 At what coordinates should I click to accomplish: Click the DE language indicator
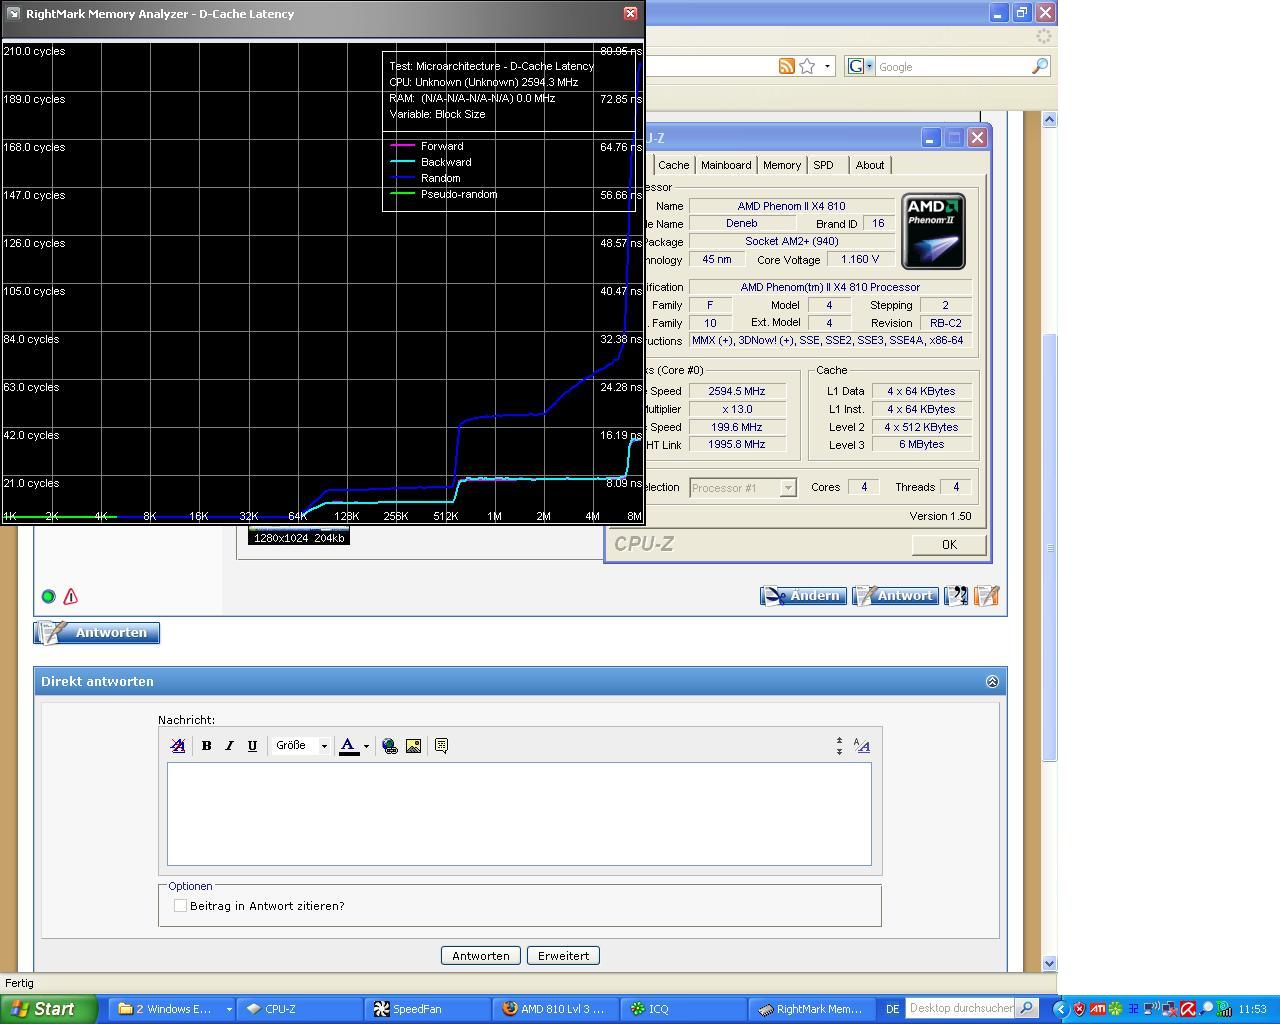tap(892, 1009)
